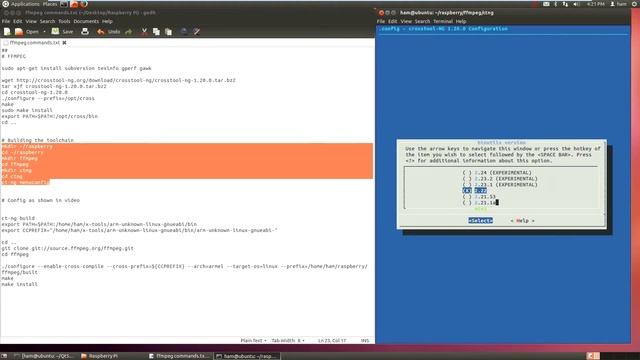Select the checked 2.22 version option
The height and width of the screenshot is (360, 640).
[x=475, y=191]
